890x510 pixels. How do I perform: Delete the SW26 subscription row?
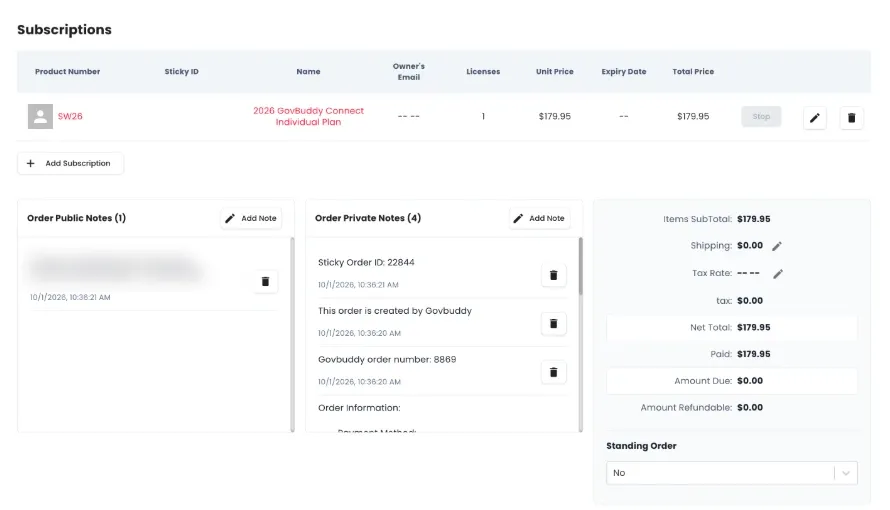pos(851,117)
